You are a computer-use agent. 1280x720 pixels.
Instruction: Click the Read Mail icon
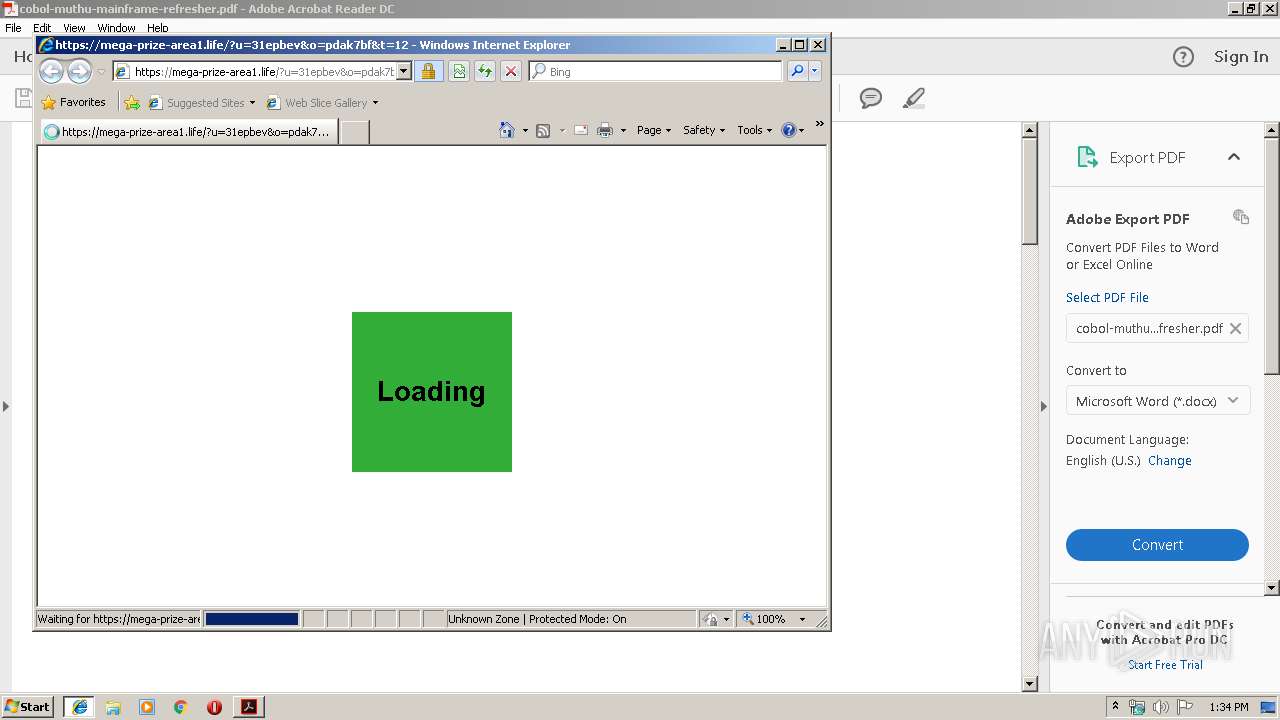(580, 130)
